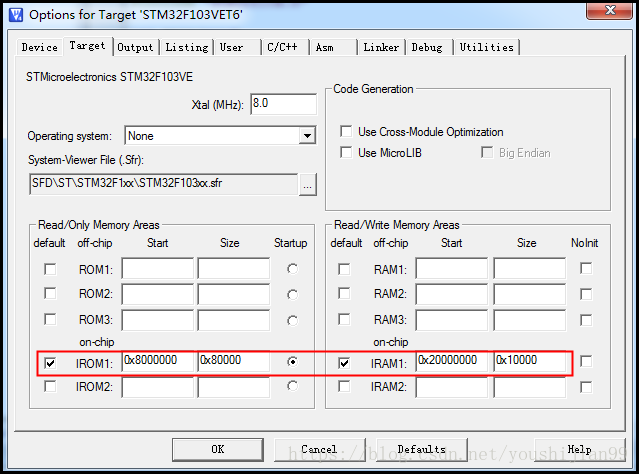The width and height of the screenshot is (639, 474).
Task: Close the Options for Target dialog
Action: [x=609, y=11]
